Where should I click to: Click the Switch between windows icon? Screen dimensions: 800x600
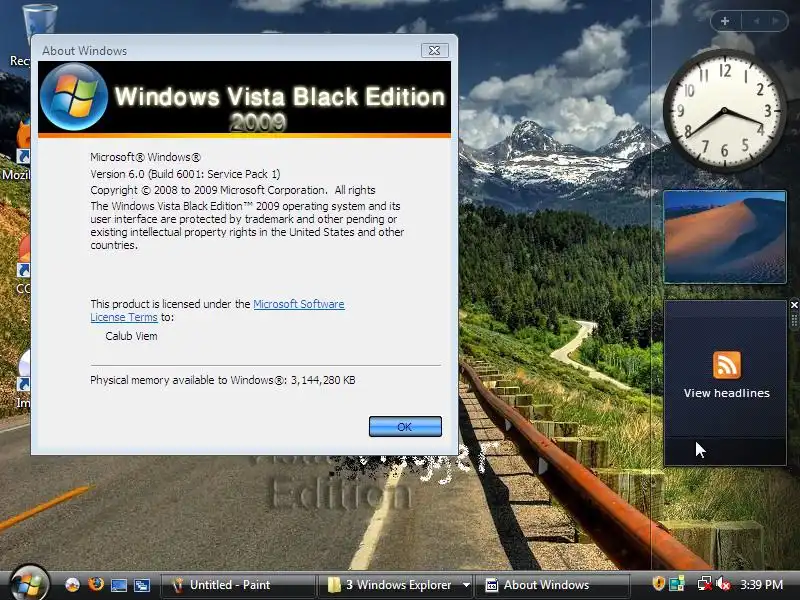tap(141, 585)
